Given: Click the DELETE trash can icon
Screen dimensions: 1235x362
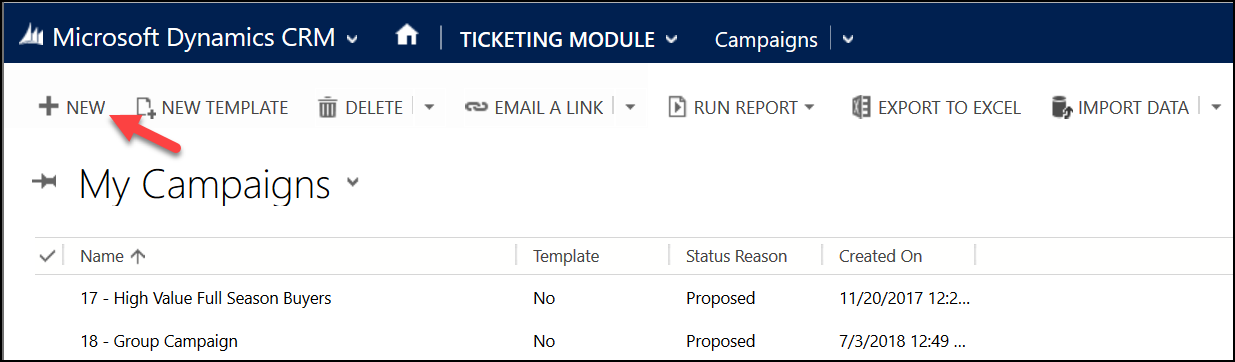Looking at the screenshot, I should (x=328, y=108).
